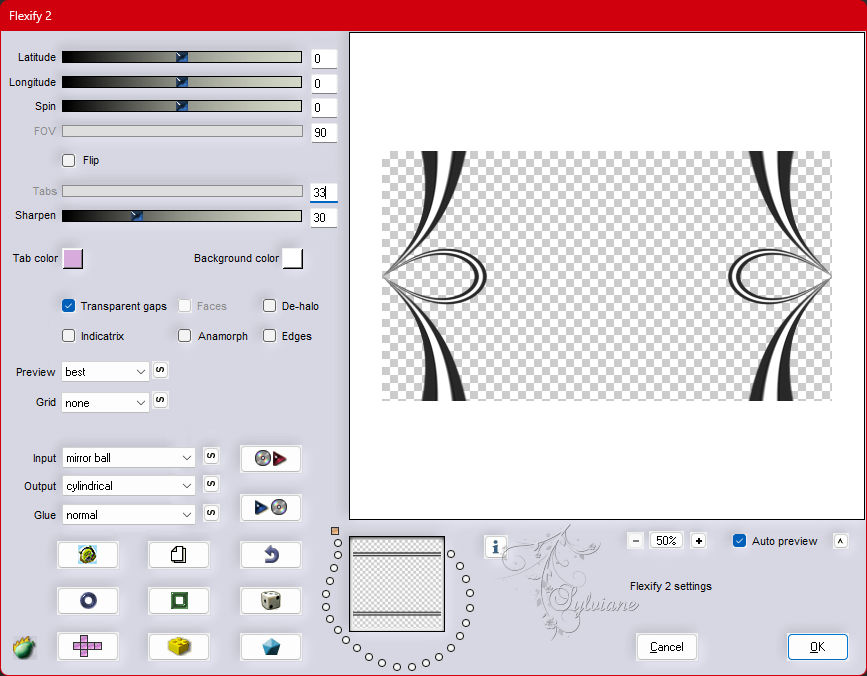Screen dimensions: 867x676
Task: Click the Spin slider
Action: click(x=182, y=106)
